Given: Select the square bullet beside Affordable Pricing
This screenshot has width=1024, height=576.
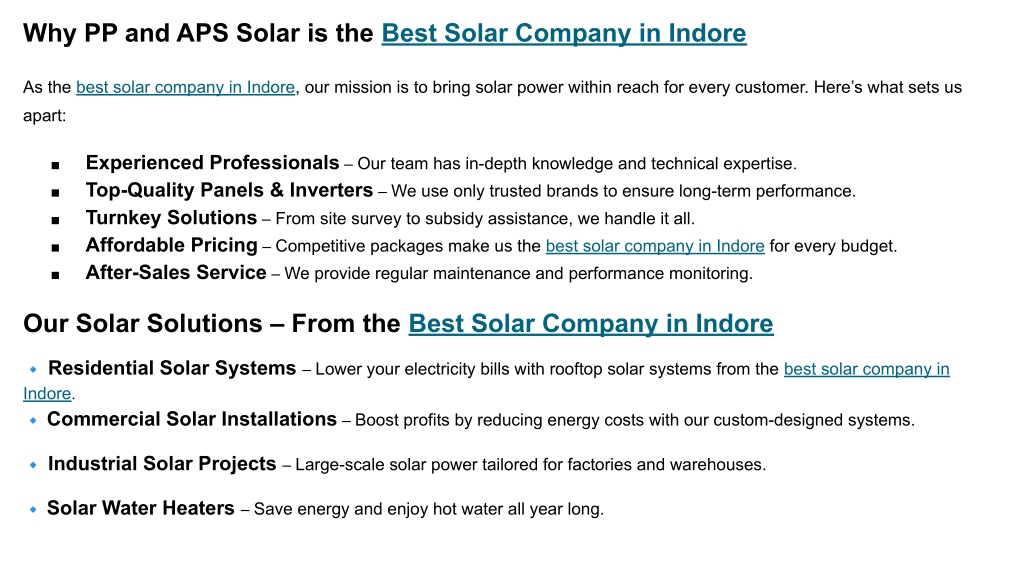Looking at the screenshot, I should [56, 248].
